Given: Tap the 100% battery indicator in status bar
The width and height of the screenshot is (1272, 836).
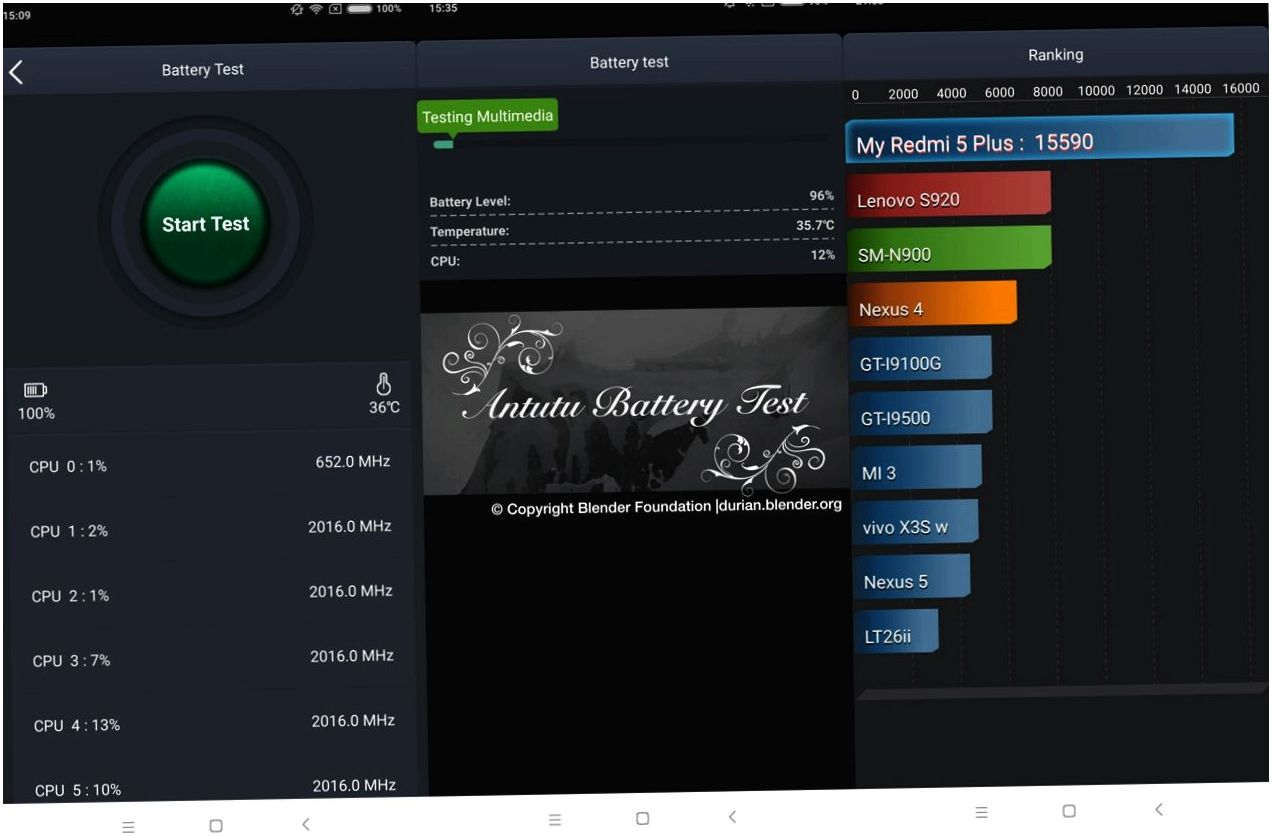Looking at the screenshot, I should [x=374, y=9].
